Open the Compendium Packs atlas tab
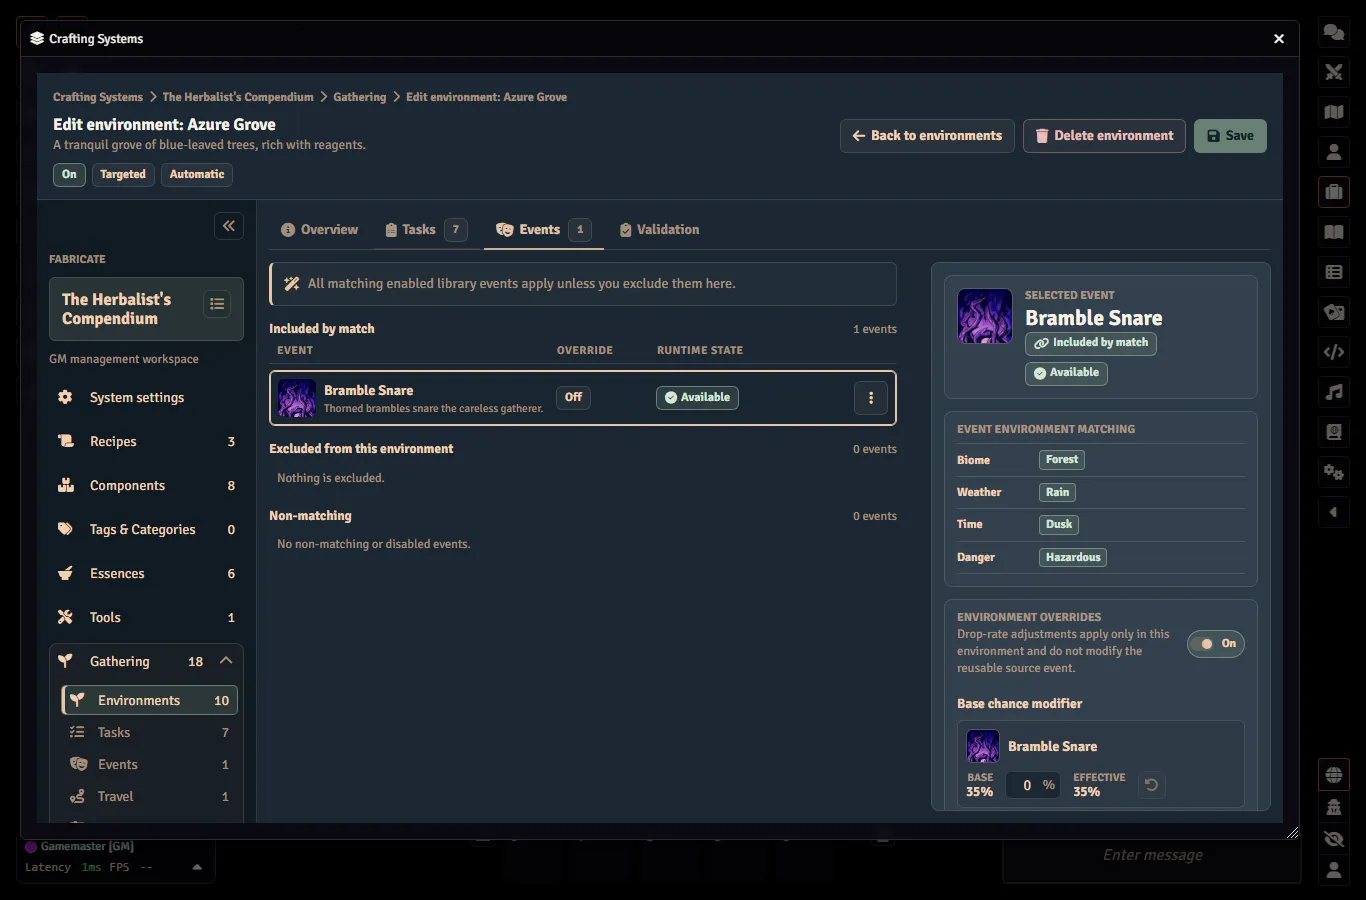This screenshot has width=1366, height=900. 1334,432
